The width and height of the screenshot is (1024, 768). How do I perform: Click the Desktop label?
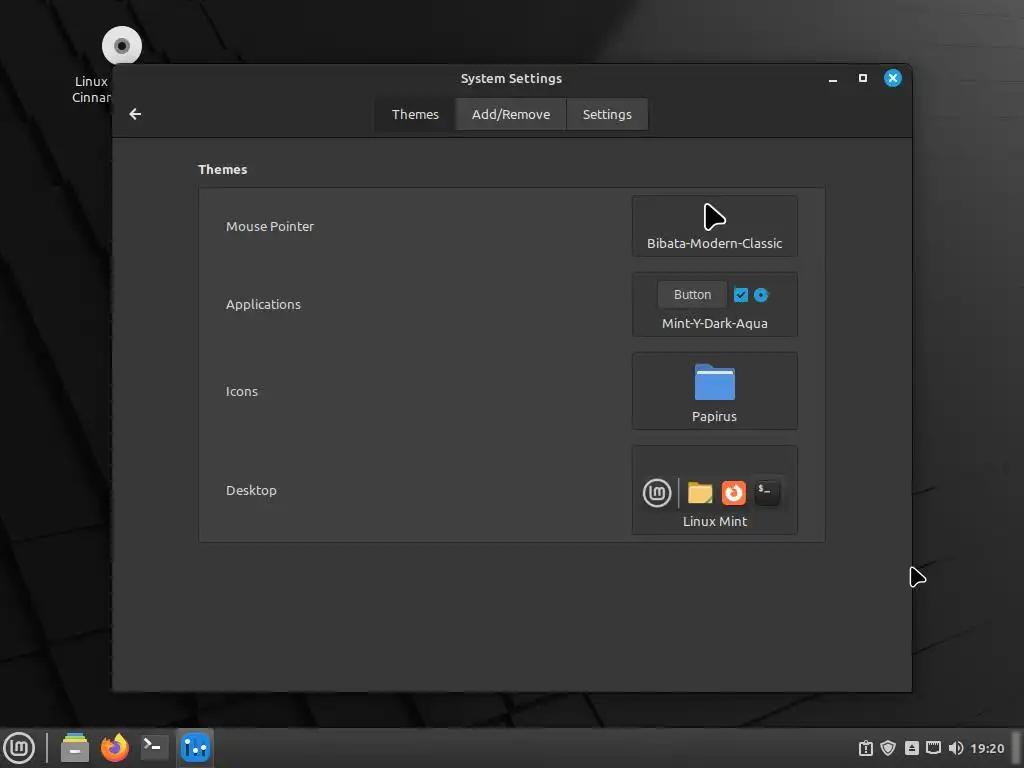click(x=251, y=490)
